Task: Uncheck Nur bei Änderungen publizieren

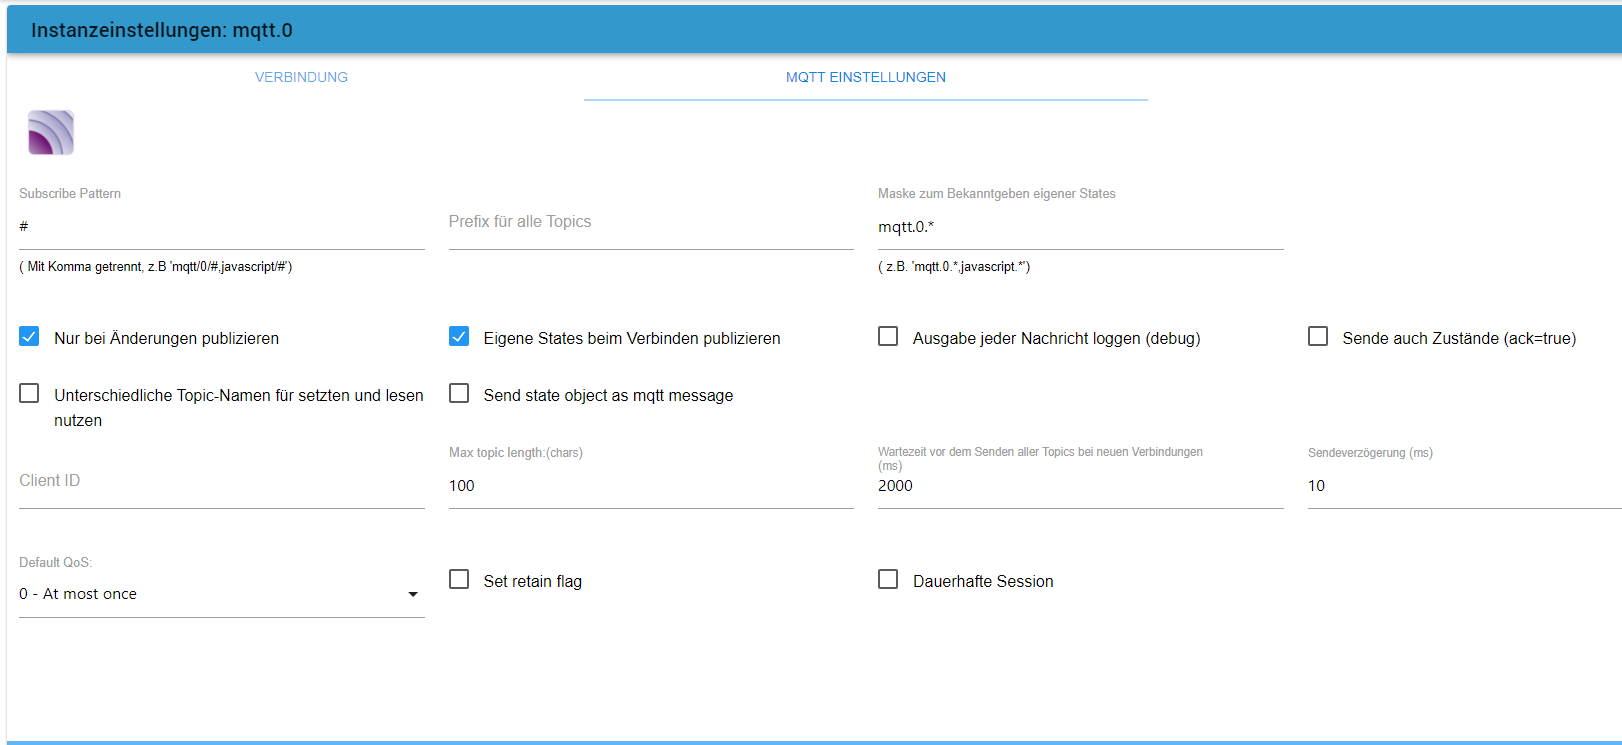Action: [x=30, y=337]
